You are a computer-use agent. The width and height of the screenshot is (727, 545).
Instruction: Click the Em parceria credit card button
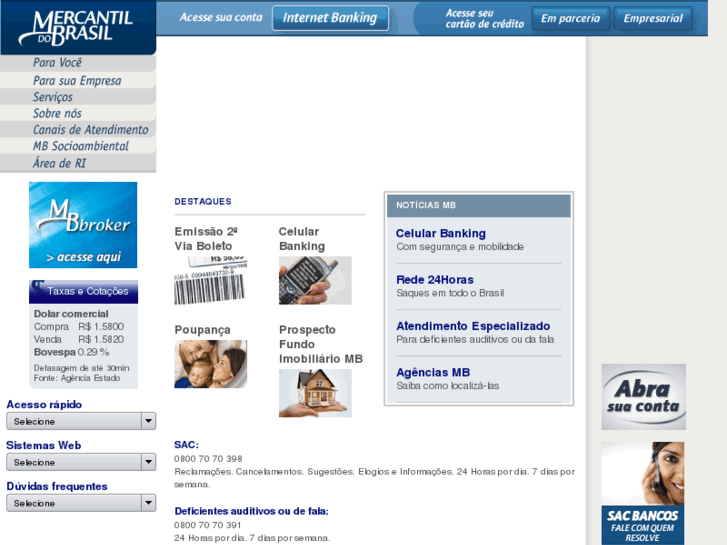(570, 19)
